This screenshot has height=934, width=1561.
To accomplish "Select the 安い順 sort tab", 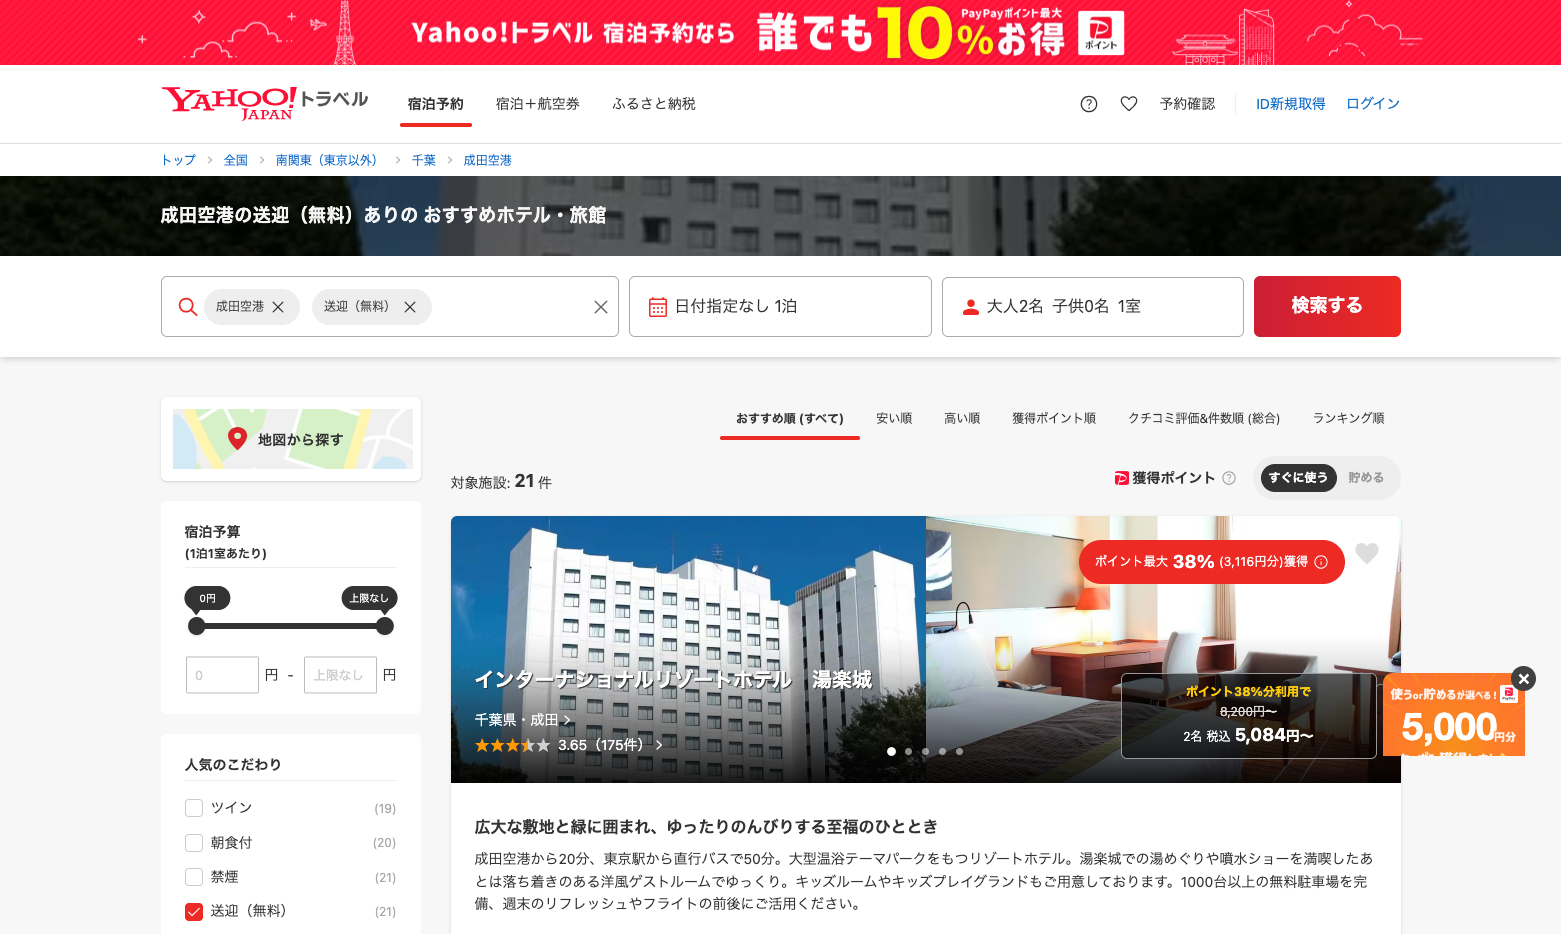I will [x=893, y=418].
